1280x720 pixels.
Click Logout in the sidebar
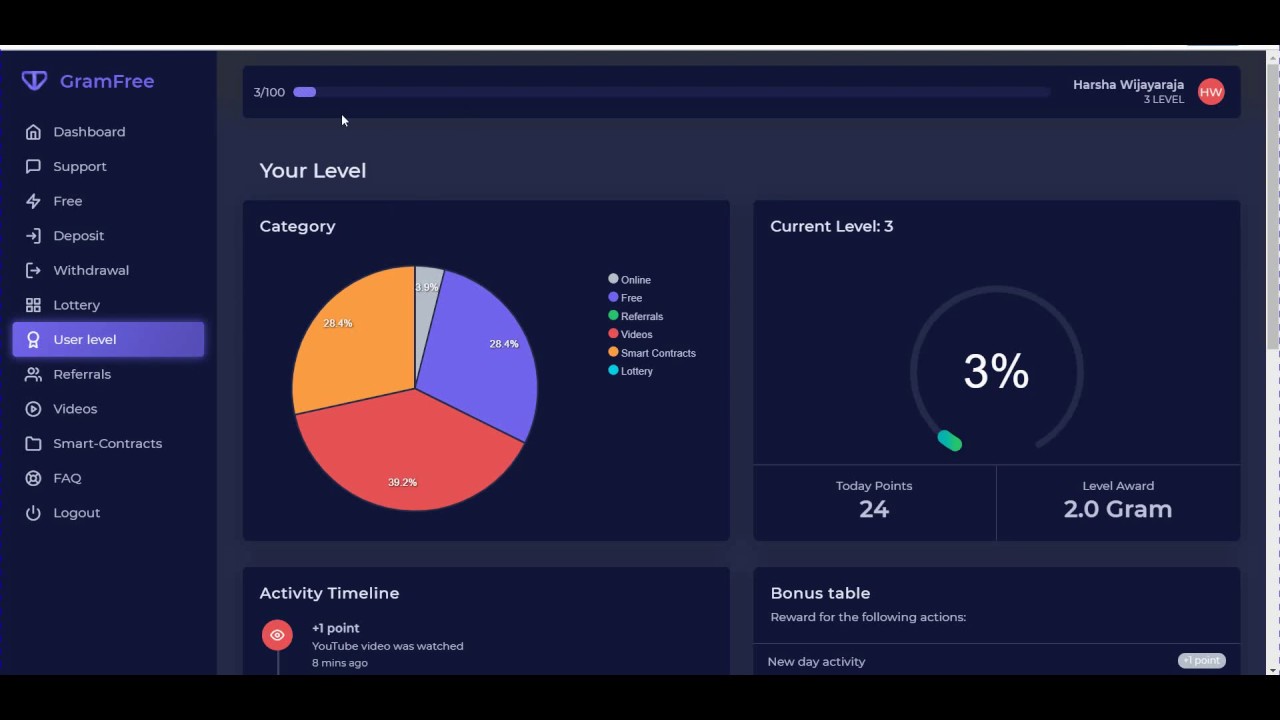108,513
